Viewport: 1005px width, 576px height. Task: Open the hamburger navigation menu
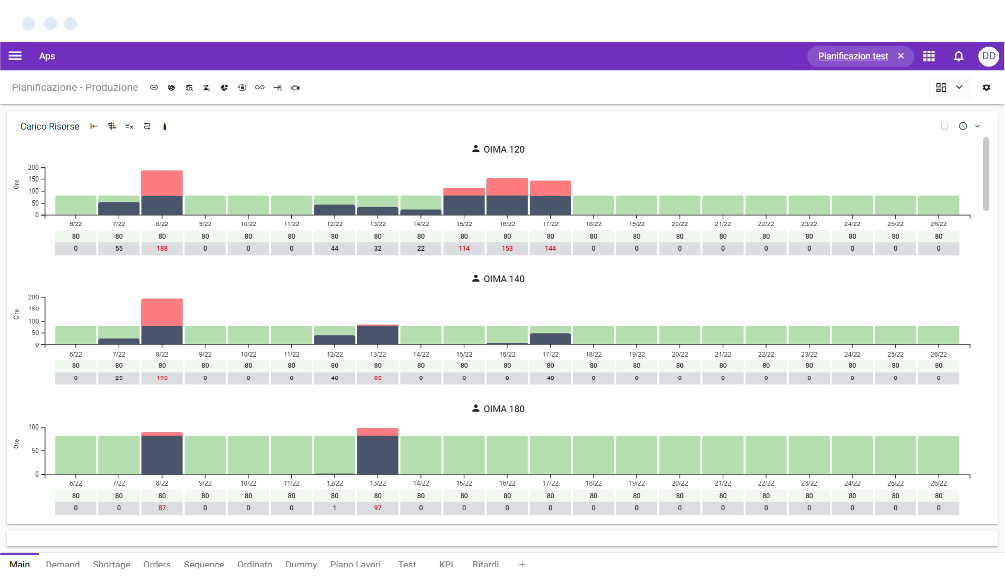click(x=15, y=56)
